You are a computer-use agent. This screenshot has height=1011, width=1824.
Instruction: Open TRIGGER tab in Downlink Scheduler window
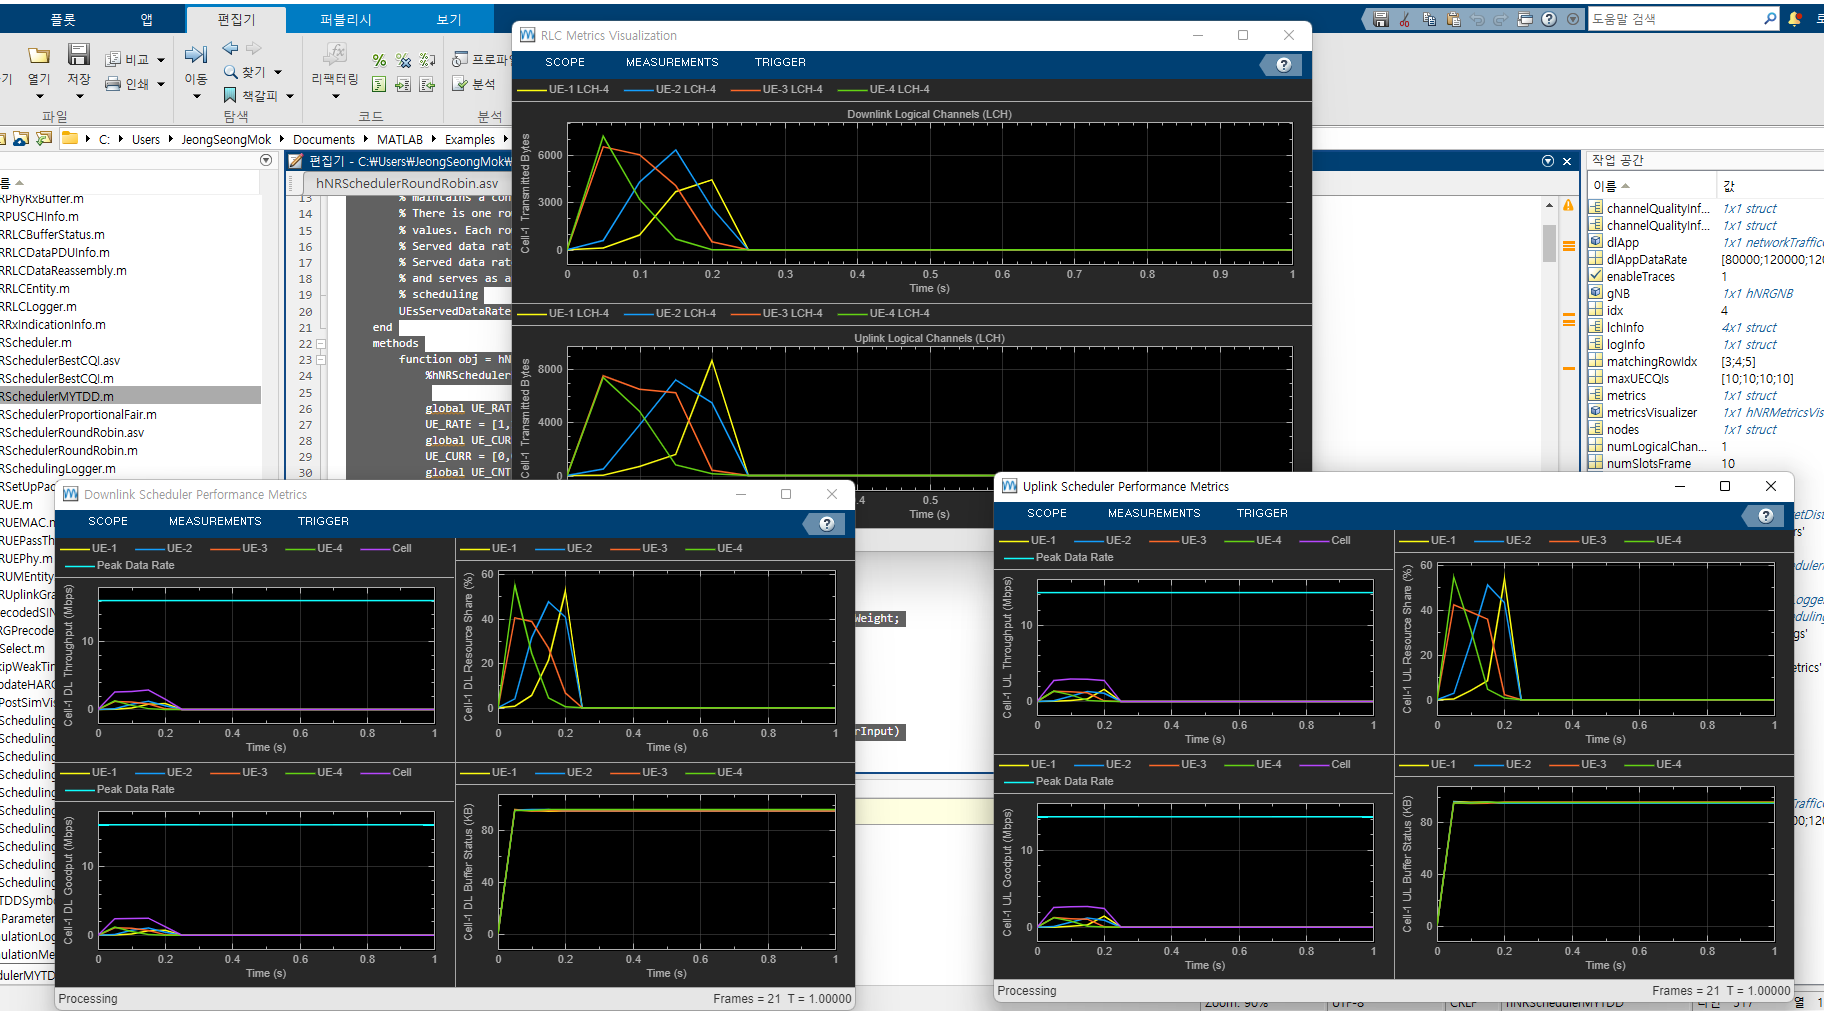click(x=323, y=521)
